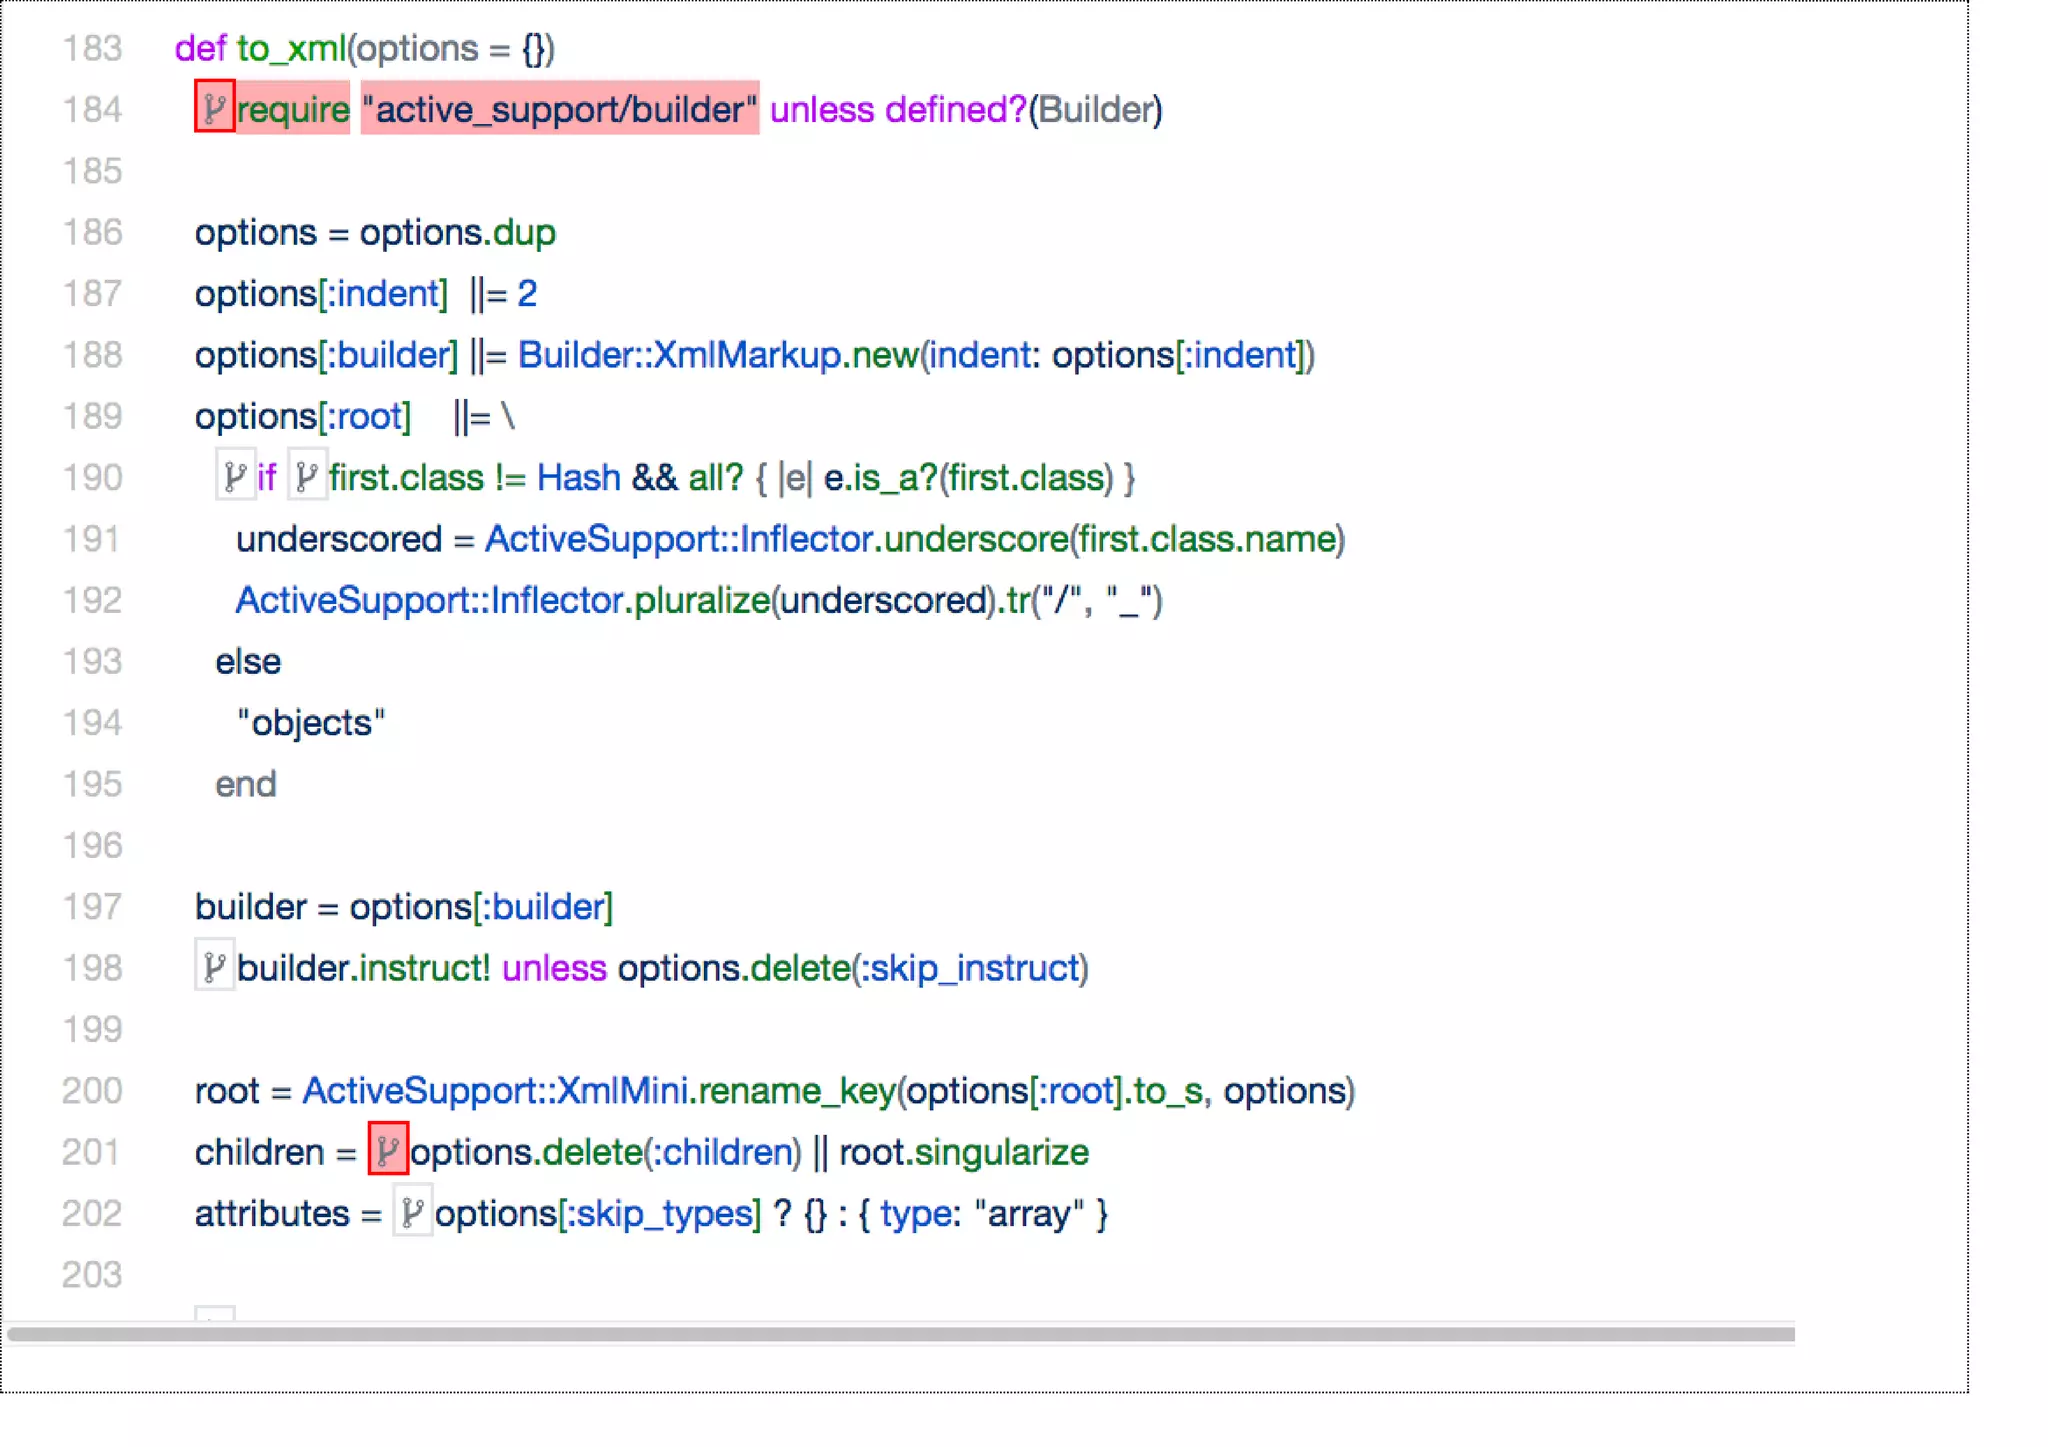Click line number 183
The image size is (2048, 1447).
92,48
